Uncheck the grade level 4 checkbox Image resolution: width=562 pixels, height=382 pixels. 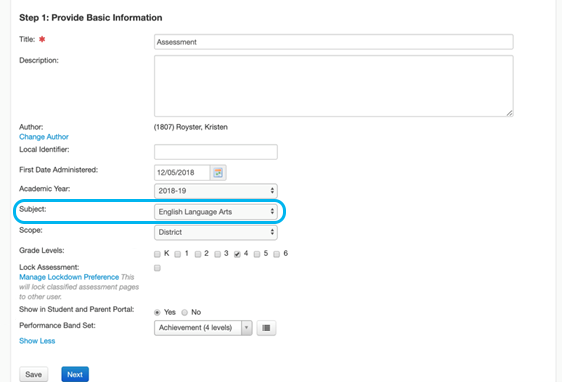click(237, 254)
